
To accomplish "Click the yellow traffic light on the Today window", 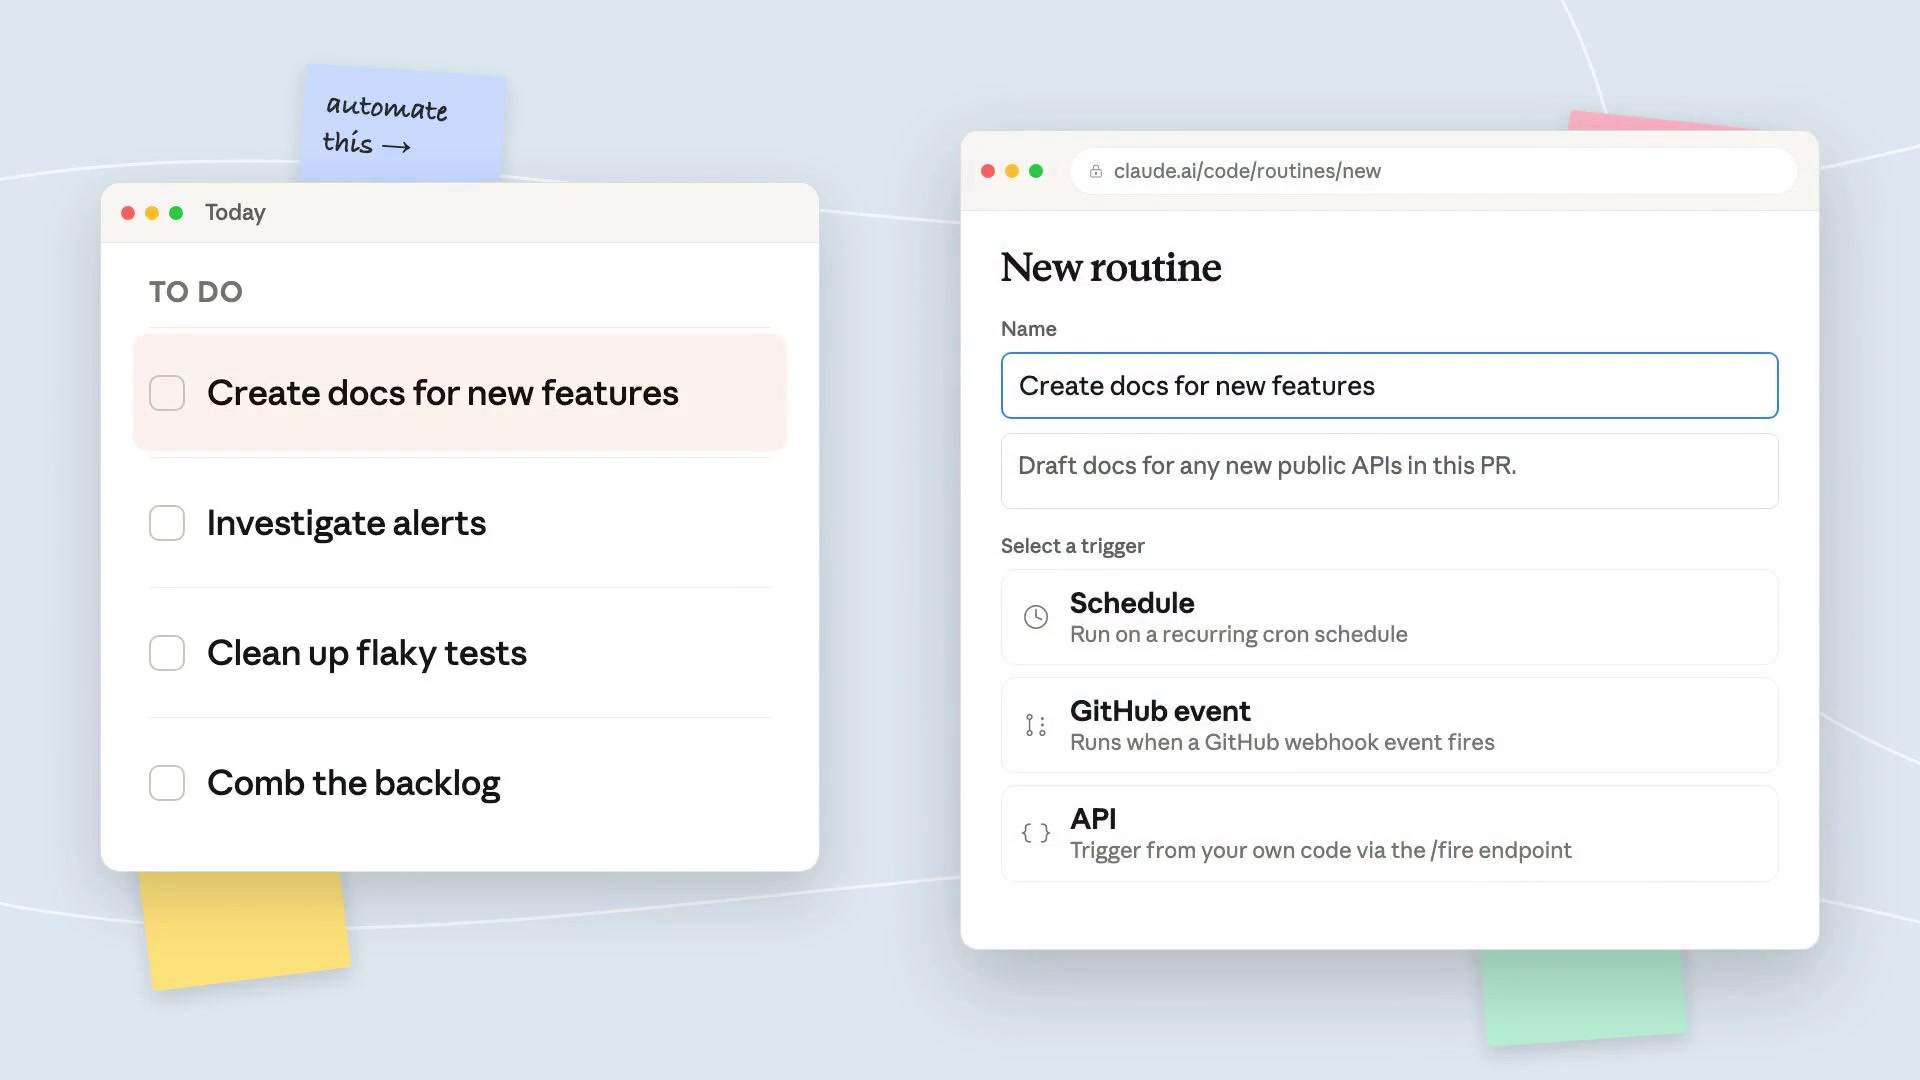I will 152,212.
